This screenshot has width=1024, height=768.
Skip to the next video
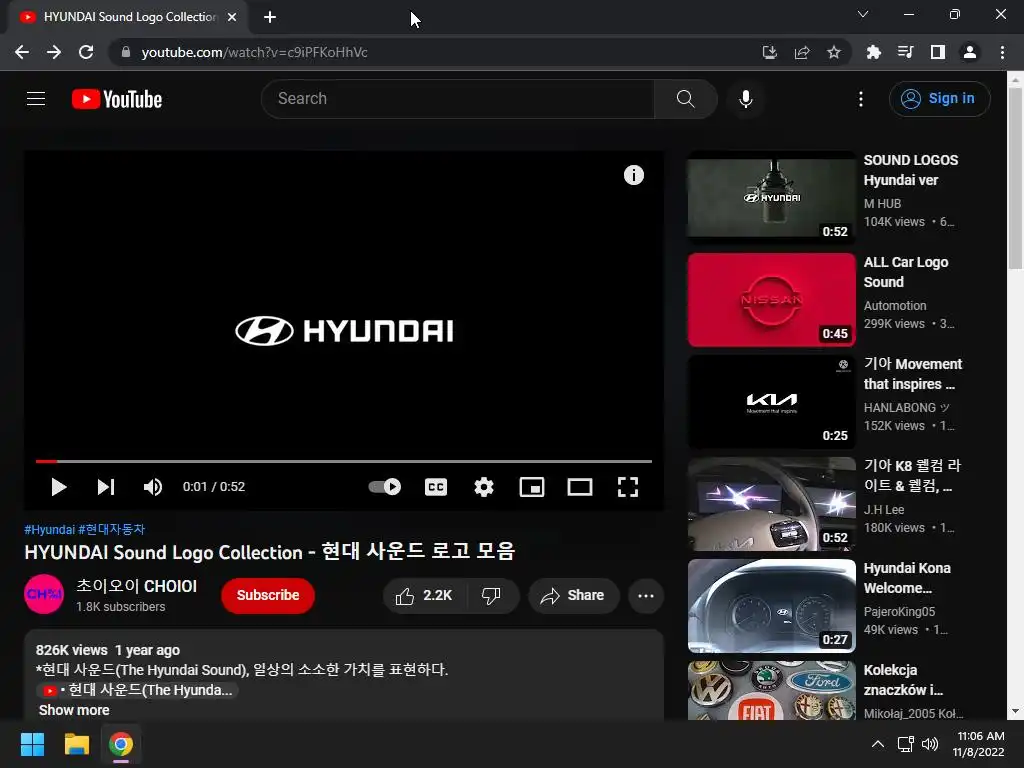pos(106,487)
